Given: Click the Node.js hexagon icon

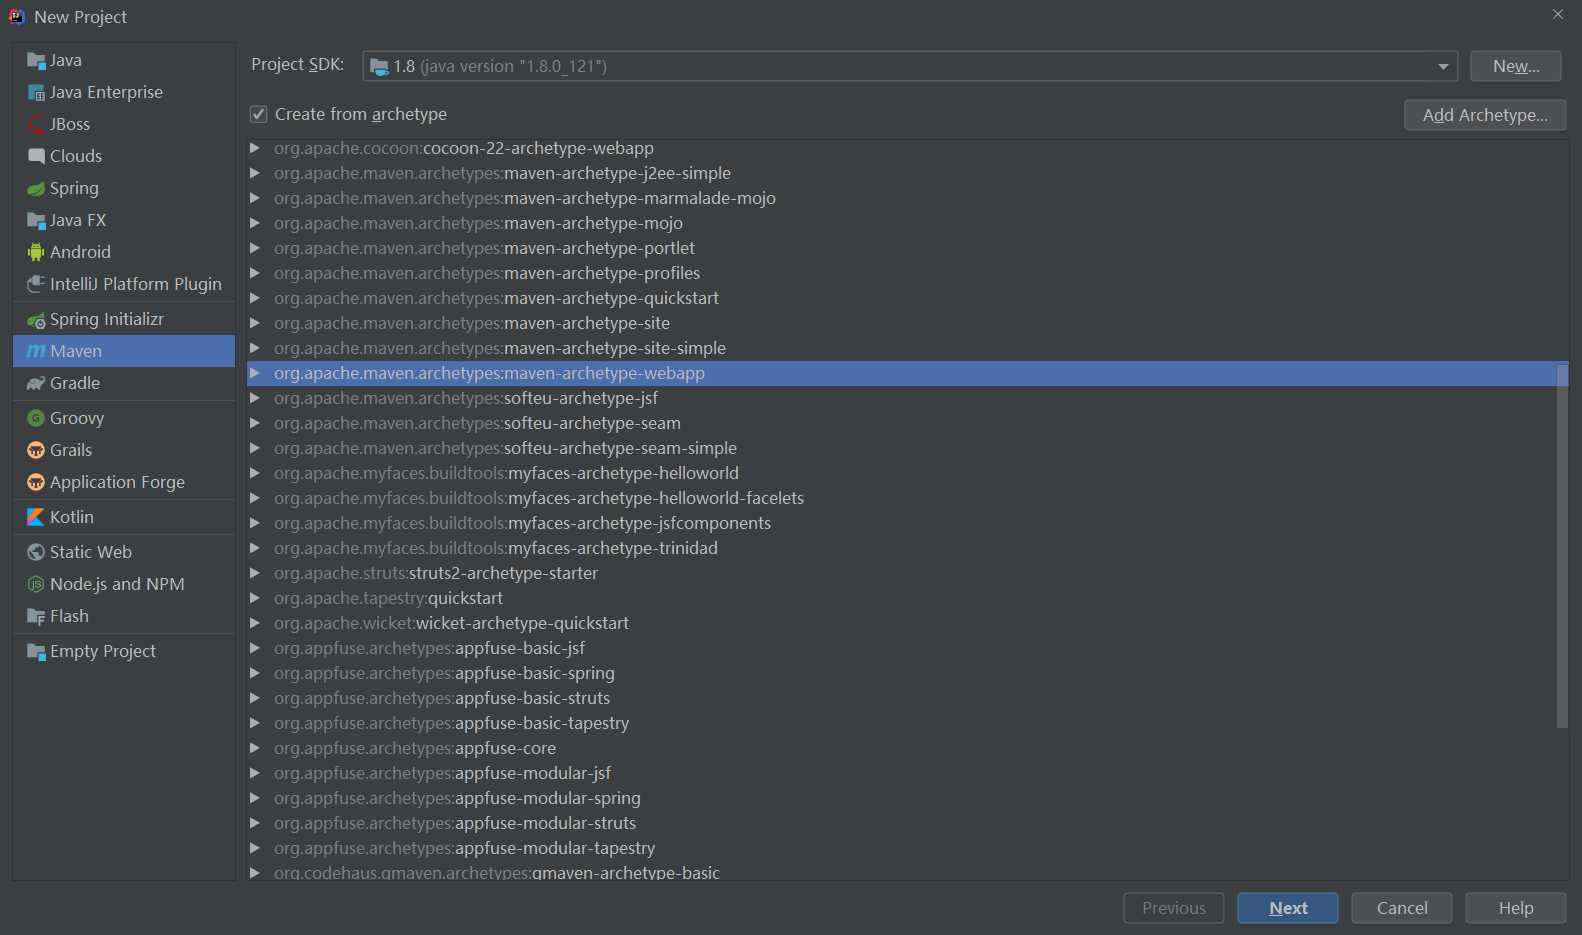Looking at the screenshot, I should tap(36, 585).
